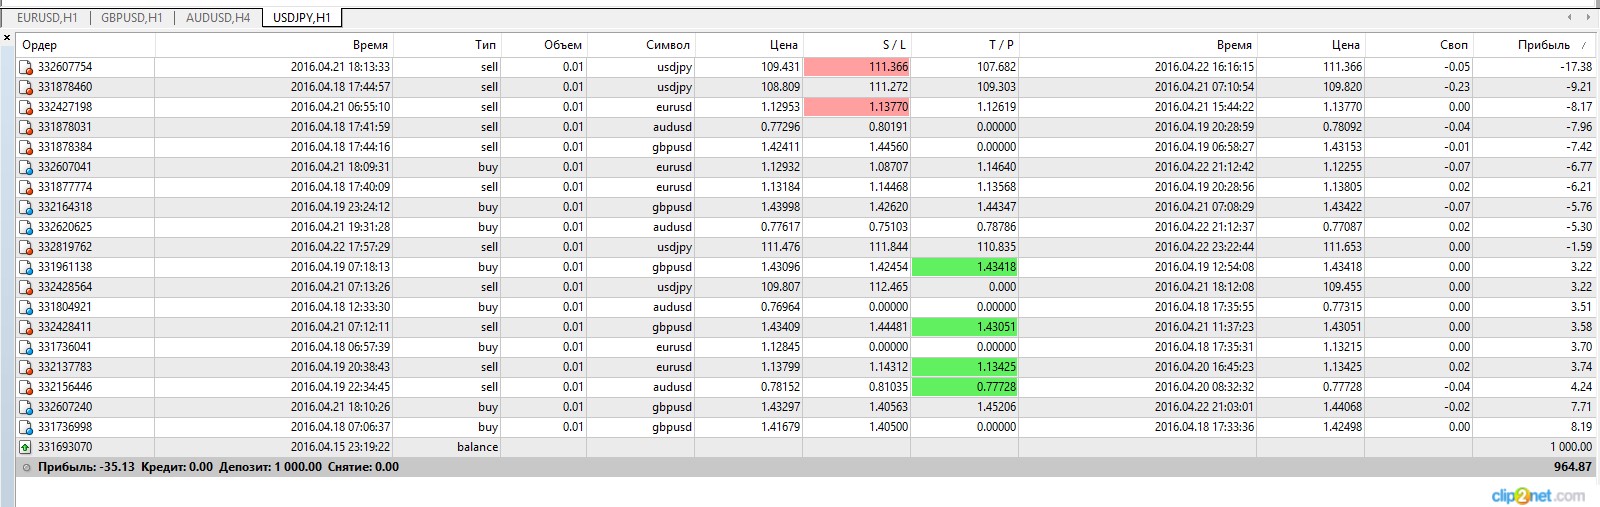Click the total balance 964.87

tap(1573, 467)
